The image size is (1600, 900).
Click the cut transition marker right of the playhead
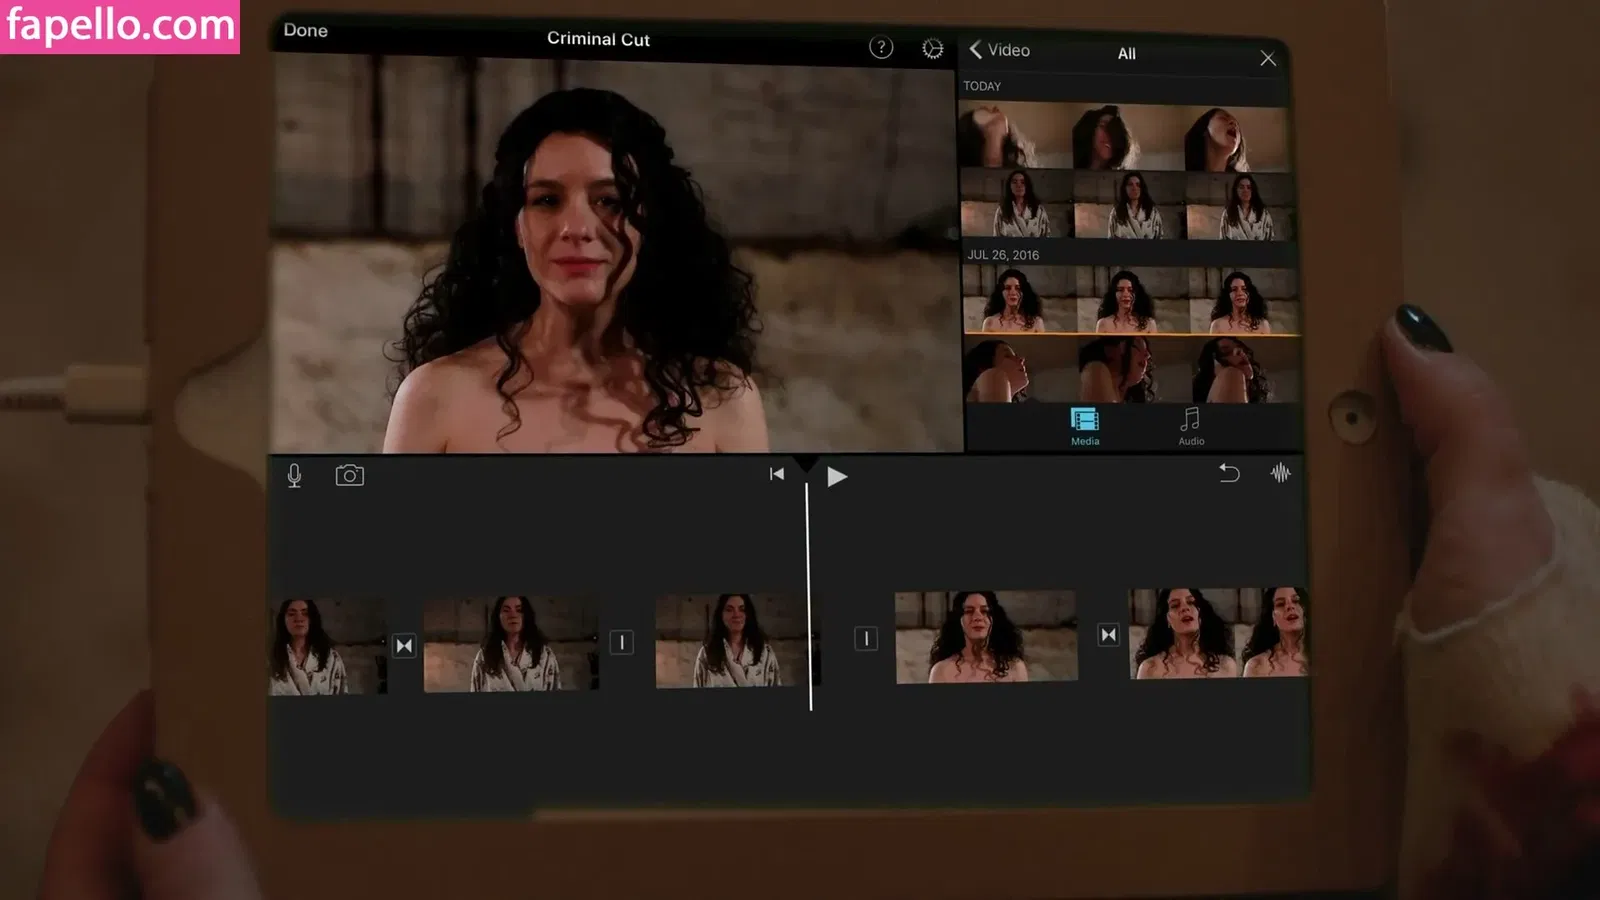866,639
